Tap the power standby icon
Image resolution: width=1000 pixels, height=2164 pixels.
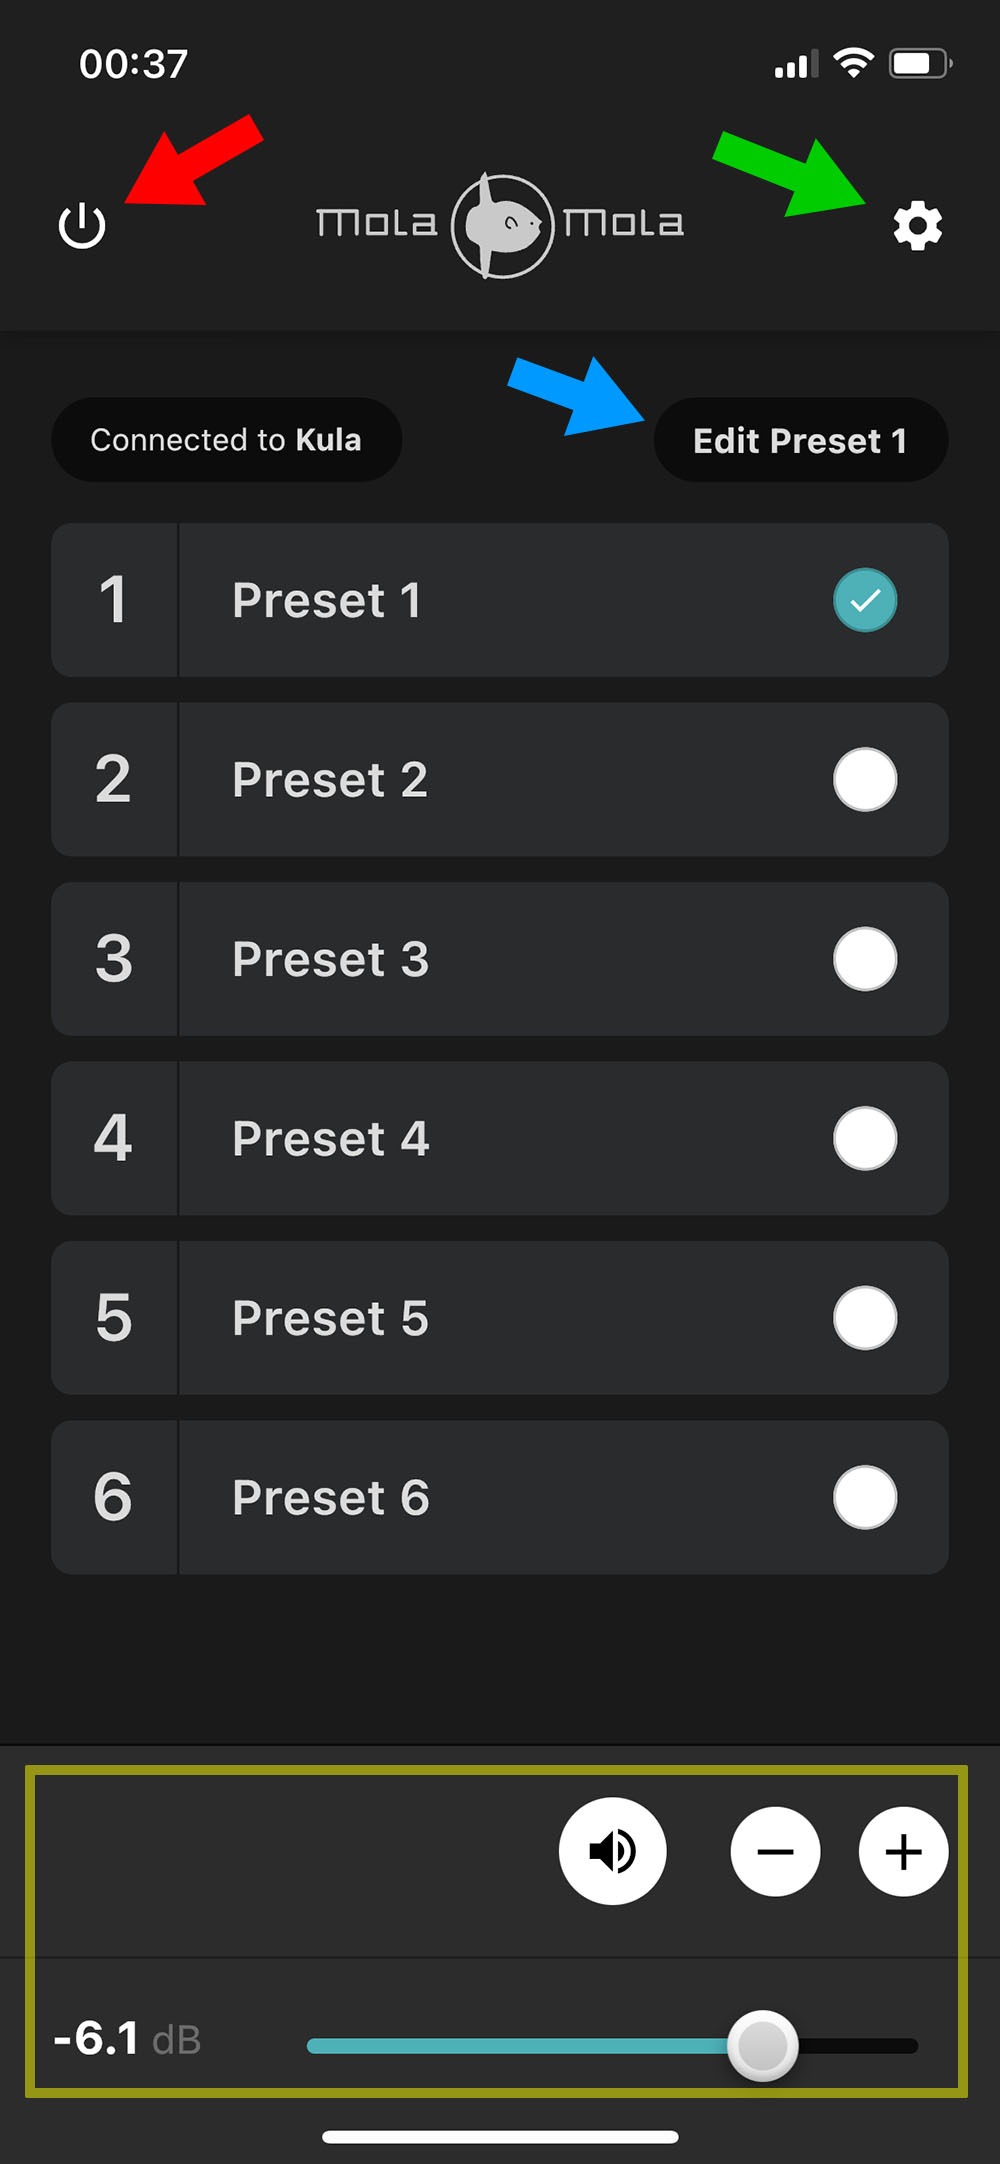coord(82,226)
